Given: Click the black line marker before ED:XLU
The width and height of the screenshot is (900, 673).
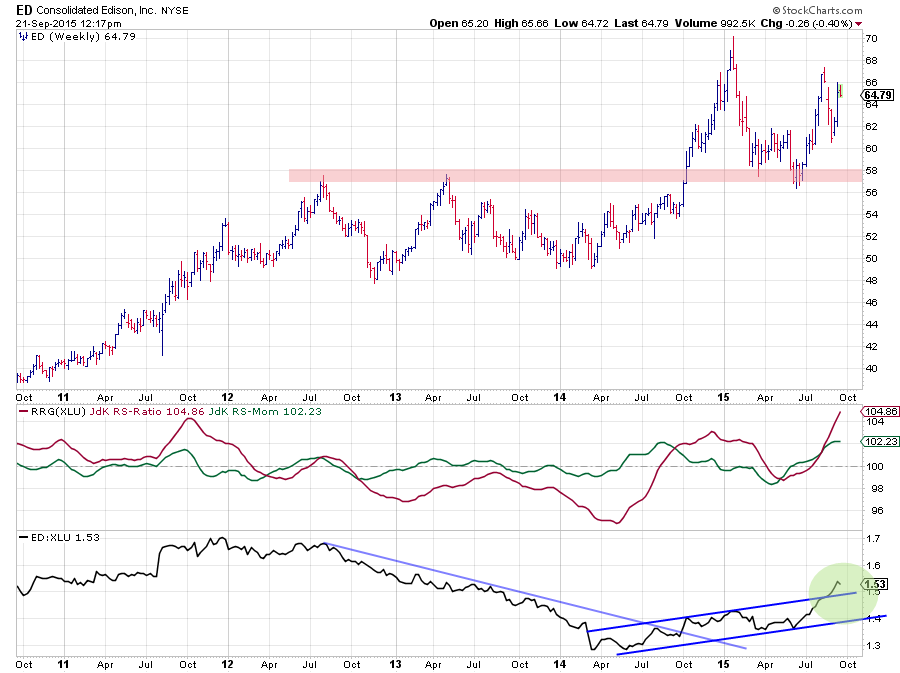Looking at the screenshot, I should [23, 538].
